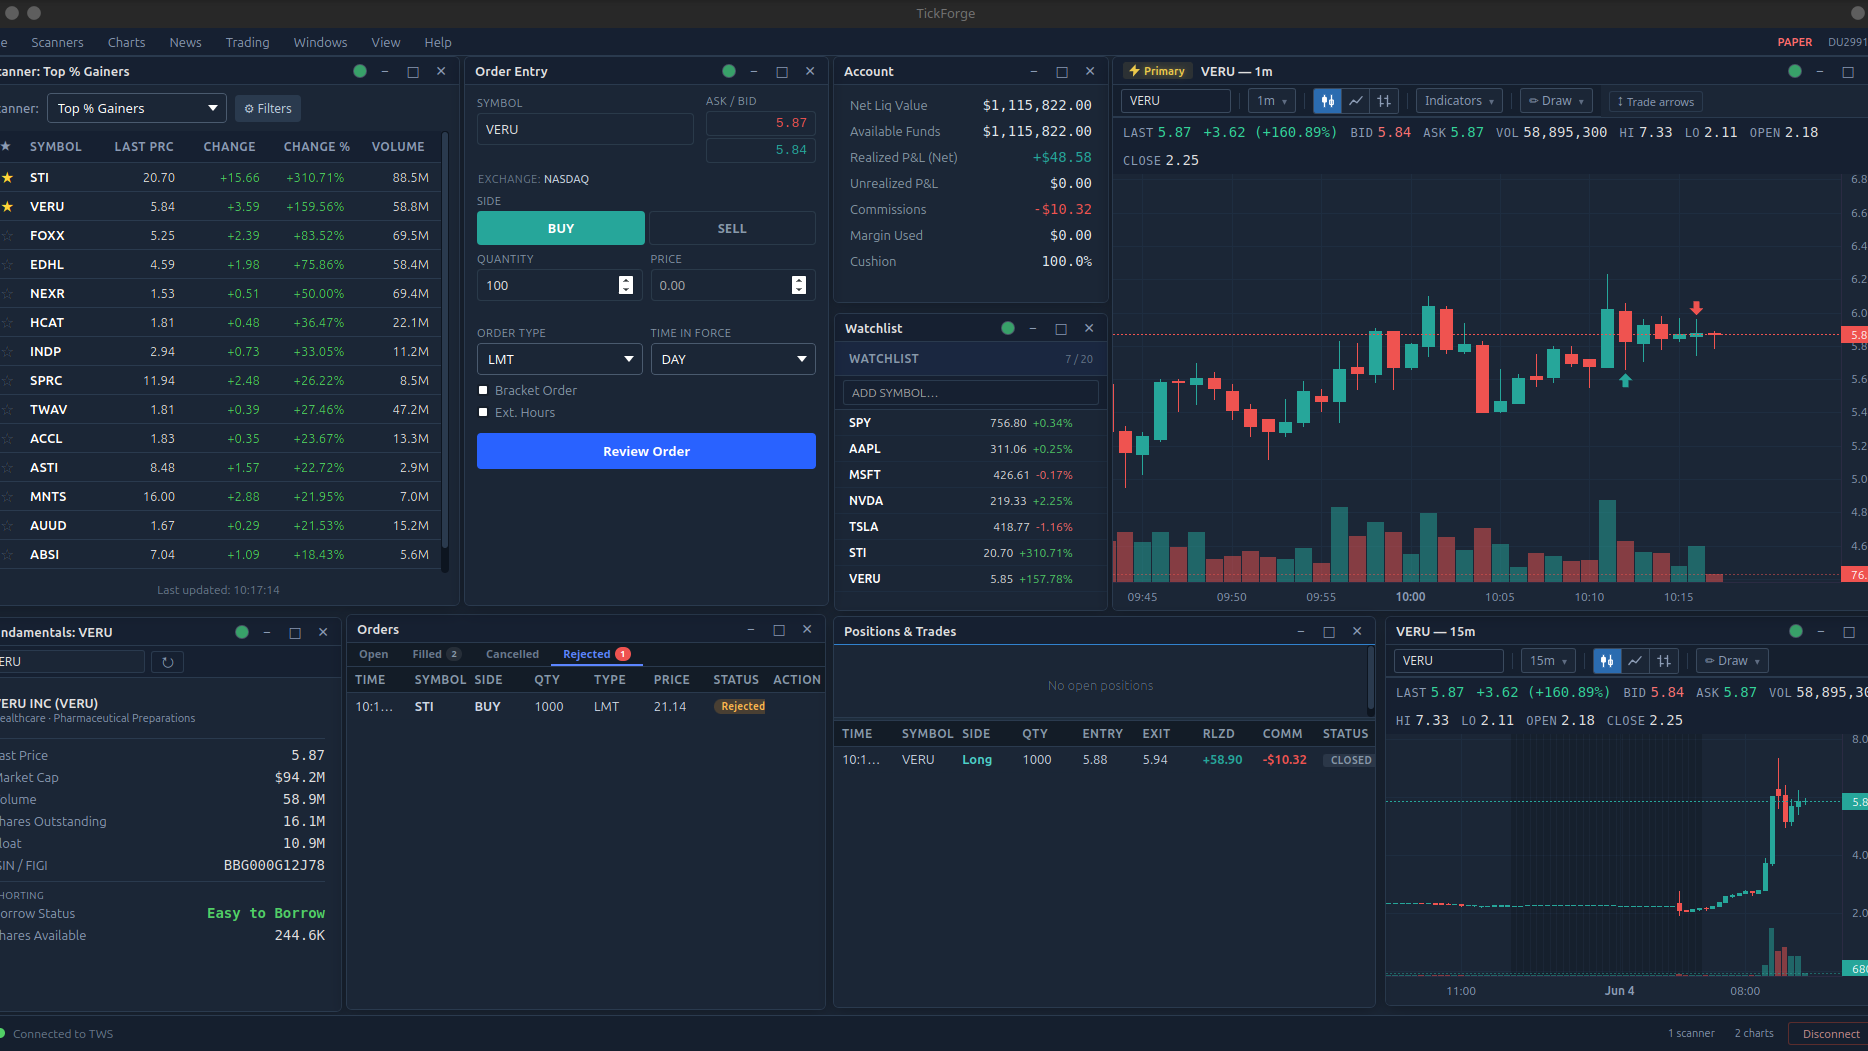Open the Top % Gainers scanner dropdown
The height and width of the screenshot is (1051, 1868).
click(x=137, y=108)
